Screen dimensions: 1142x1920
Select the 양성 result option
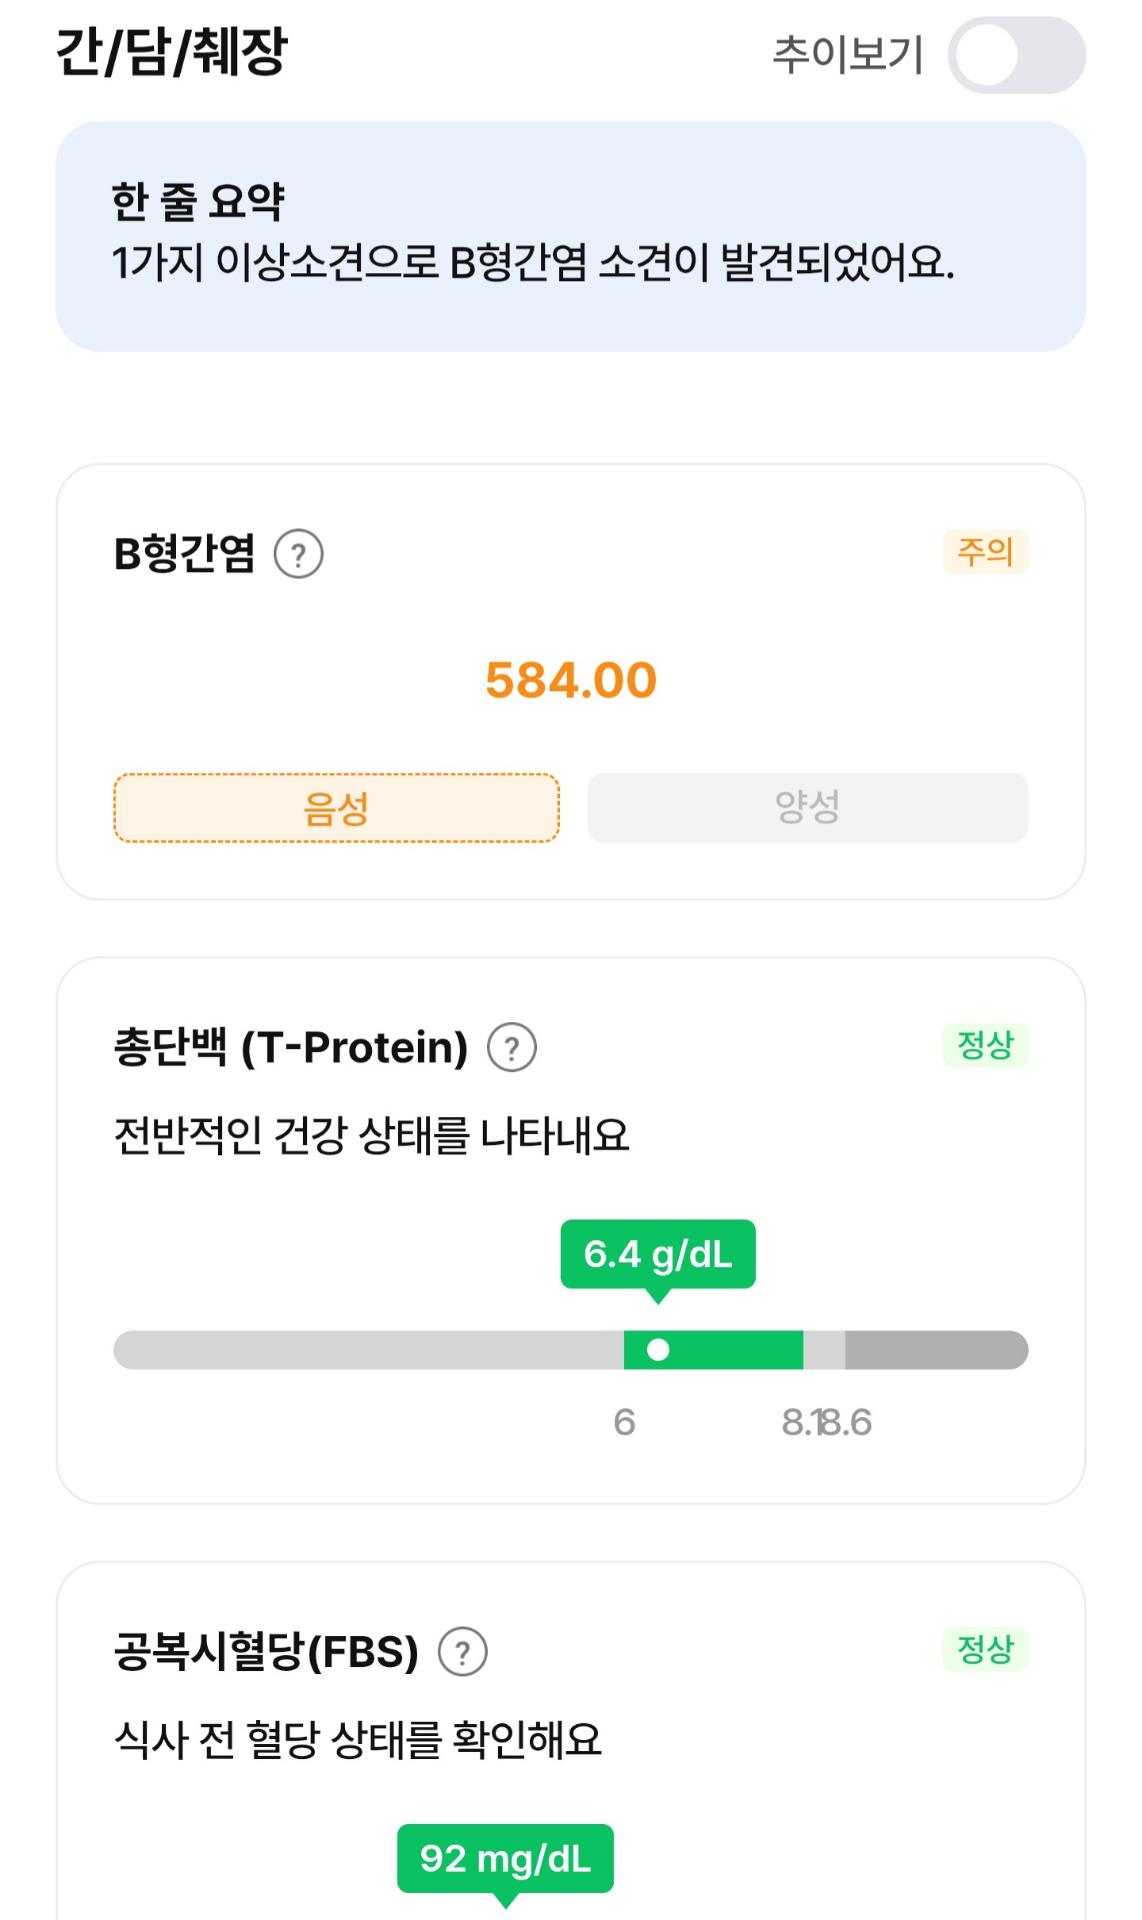(x=807, y=808)
